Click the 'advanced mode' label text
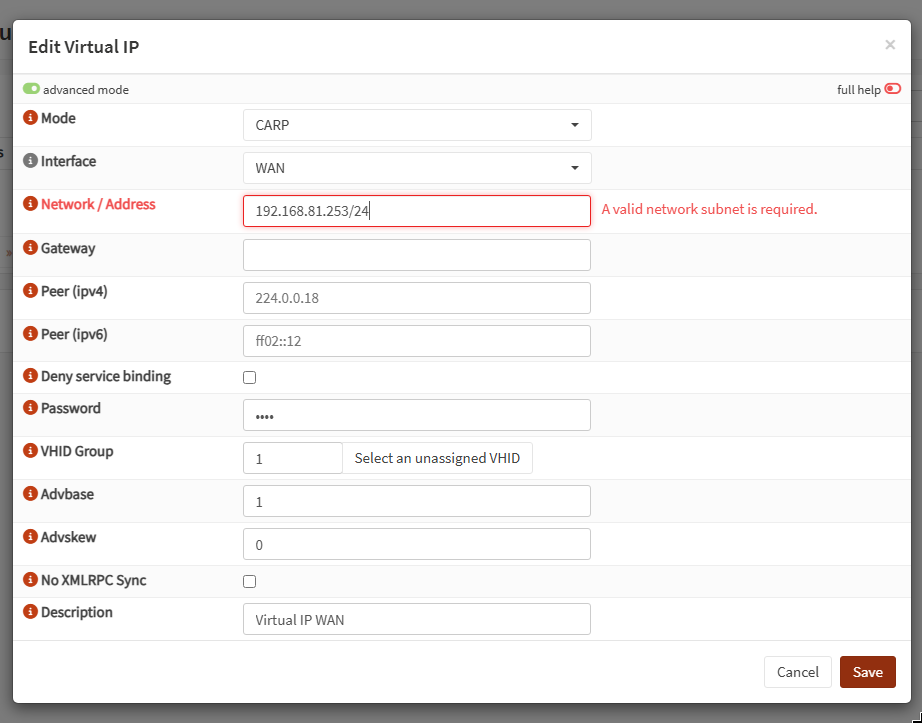 click(86, 90)
